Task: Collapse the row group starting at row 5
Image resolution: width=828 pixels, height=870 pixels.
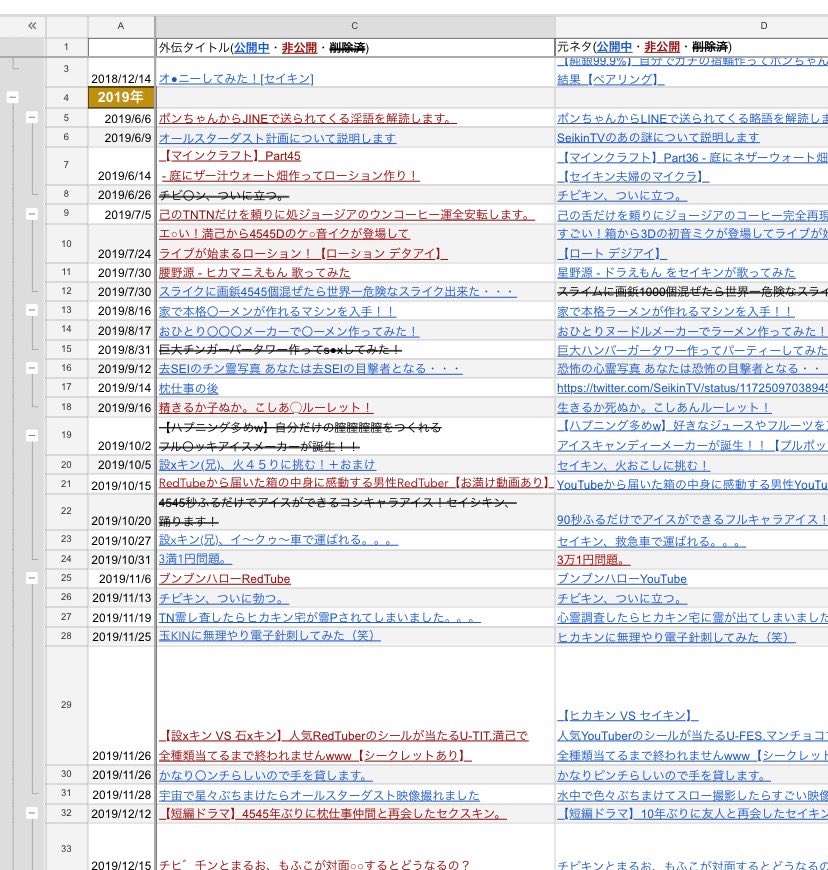Action: (x=32, y=117)
